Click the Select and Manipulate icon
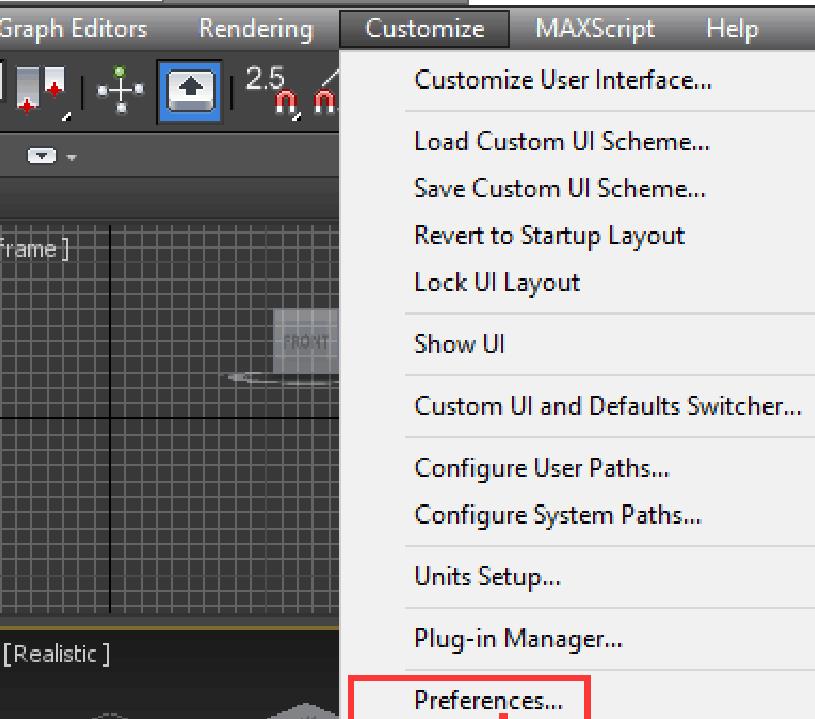The image size is (815, 719). tap(120, 90)
